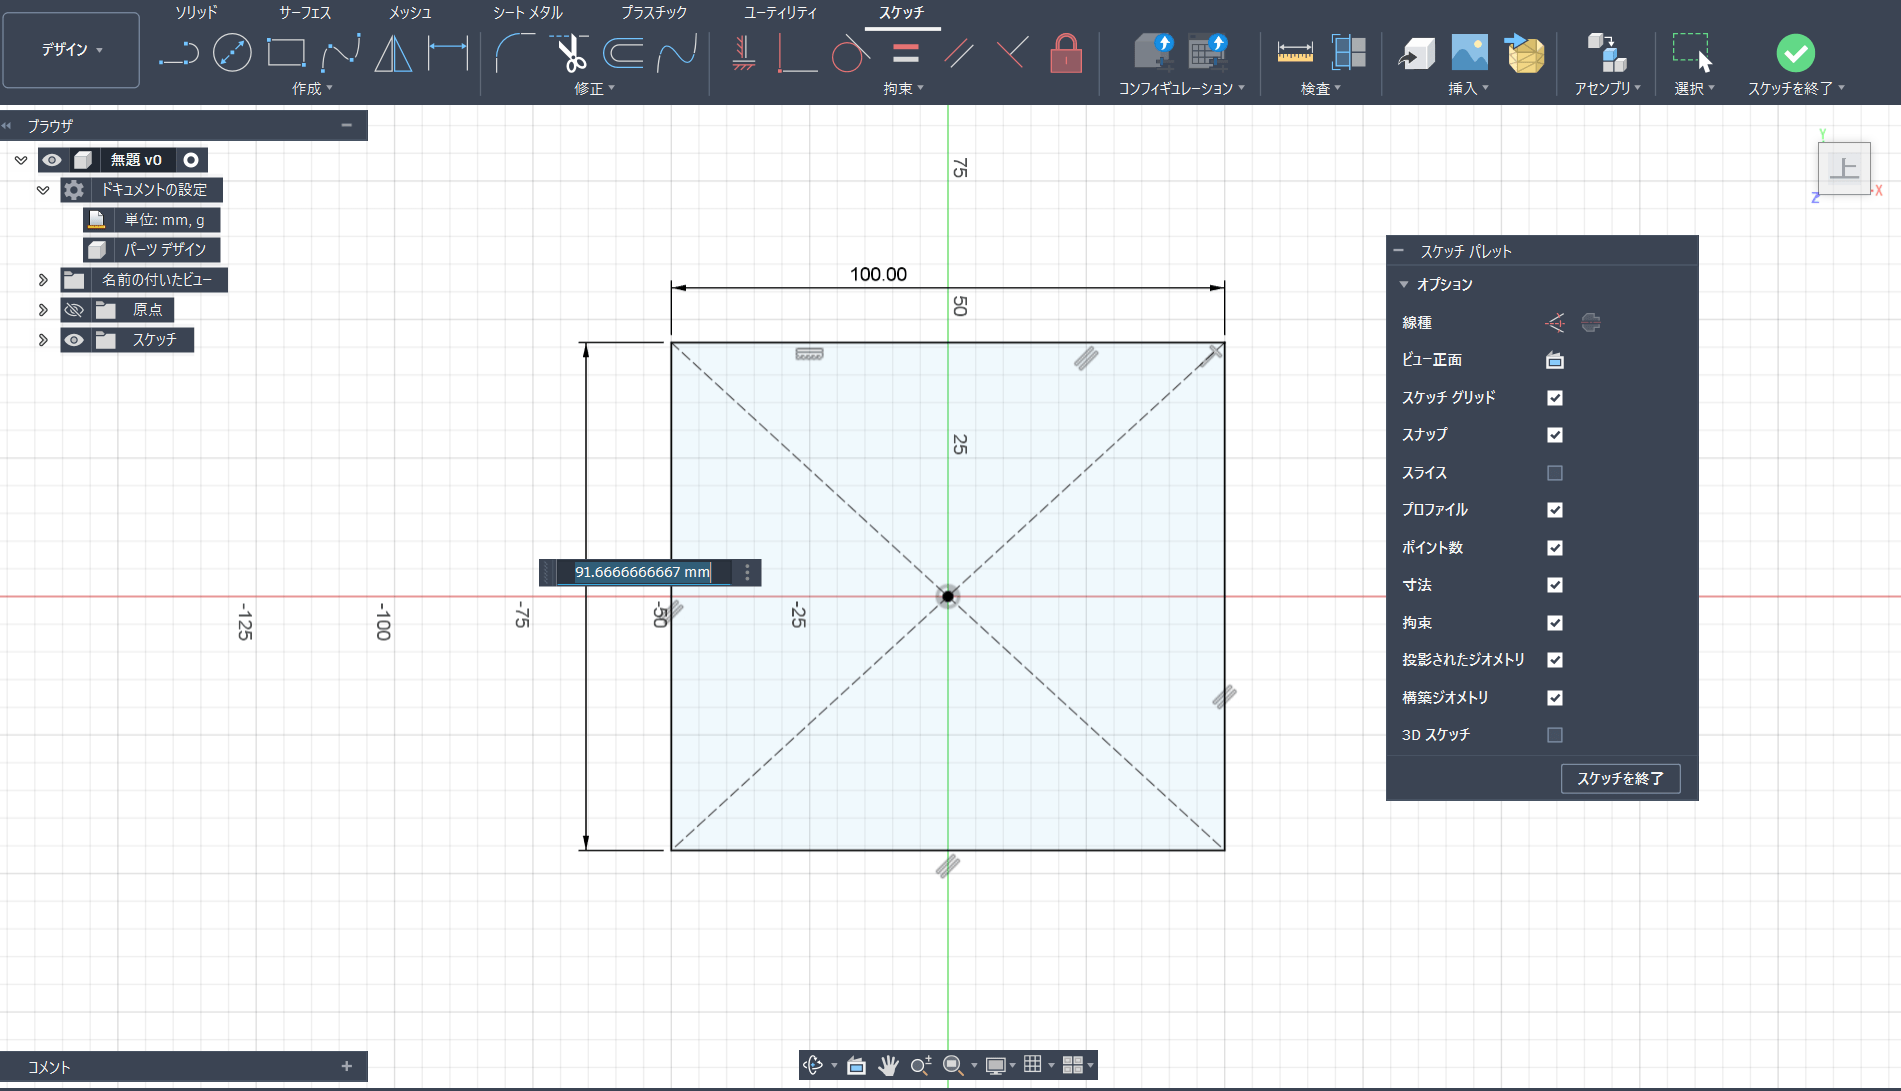Image resolution: width=1901 pixels, height=1091 pixels.
Task: Click the Insert image (canvas) icon
Action: 1469,53
